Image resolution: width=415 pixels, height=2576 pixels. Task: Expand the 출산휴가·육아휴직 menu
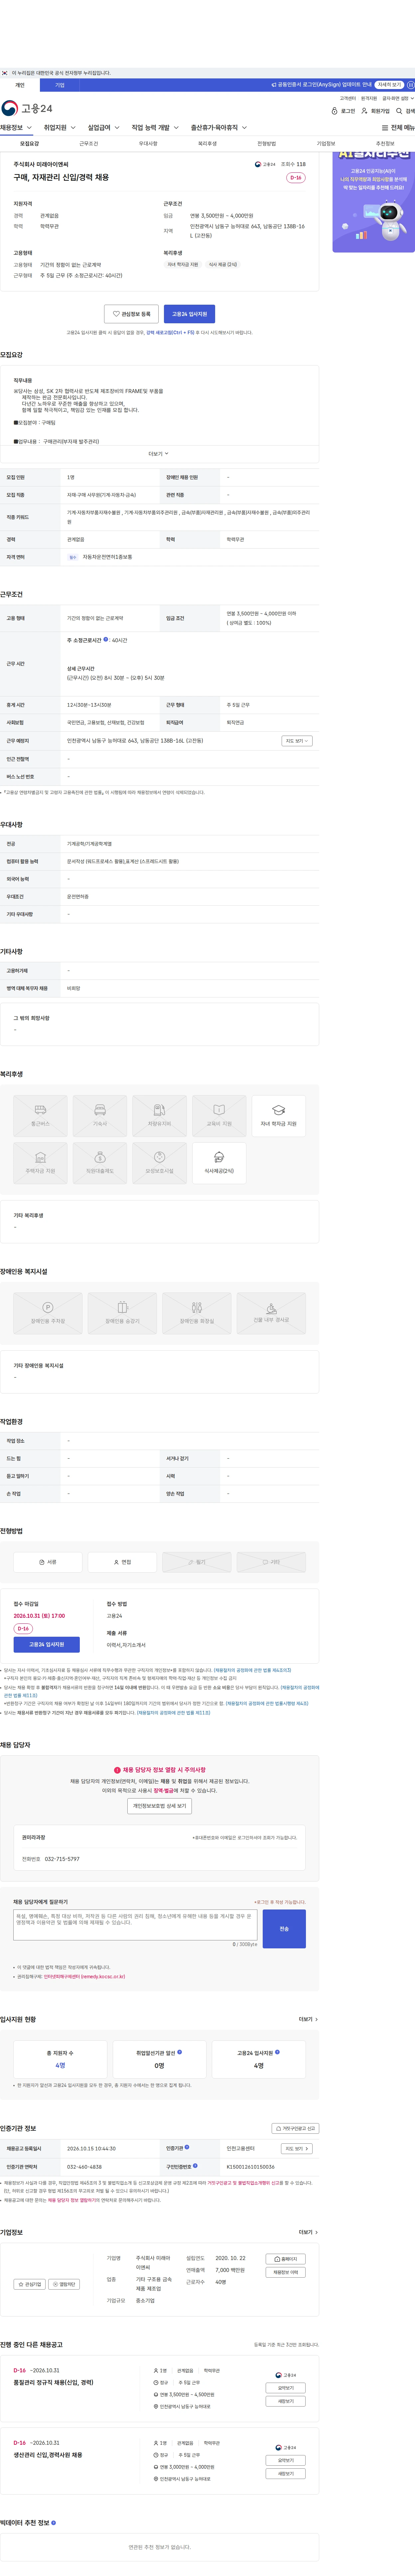click(219, 128)
